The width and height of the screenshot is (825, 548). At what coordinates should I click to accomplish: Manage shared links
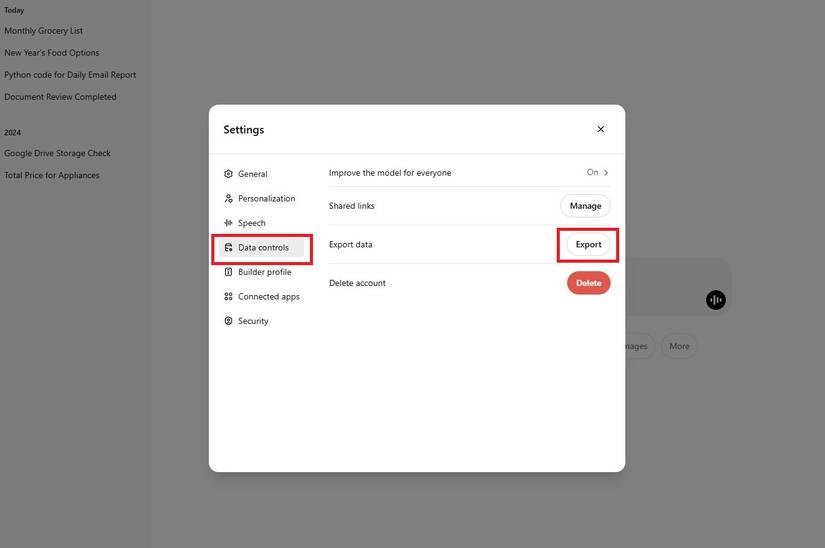coord(585,206)
